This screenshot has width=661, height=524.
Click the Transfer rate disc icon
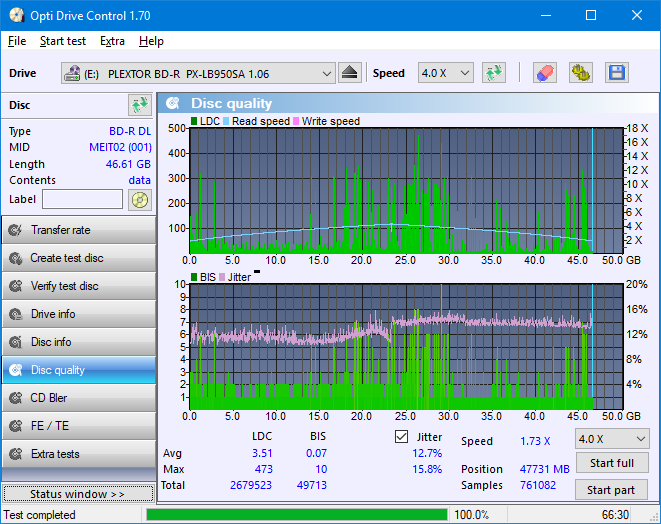[16, 230]
